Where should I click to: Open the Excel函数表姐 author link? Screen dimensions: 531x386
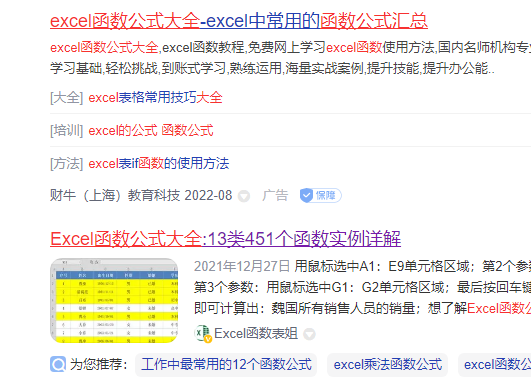[256, 334]
